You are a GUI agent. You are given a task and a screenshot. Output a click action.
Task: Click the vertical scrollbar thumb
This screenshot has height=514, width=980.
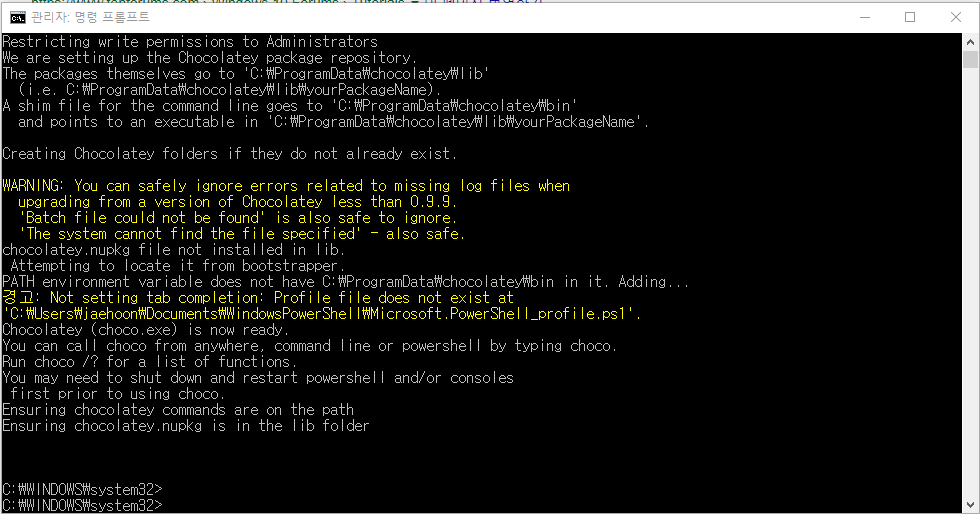click(x=970, y=59)
